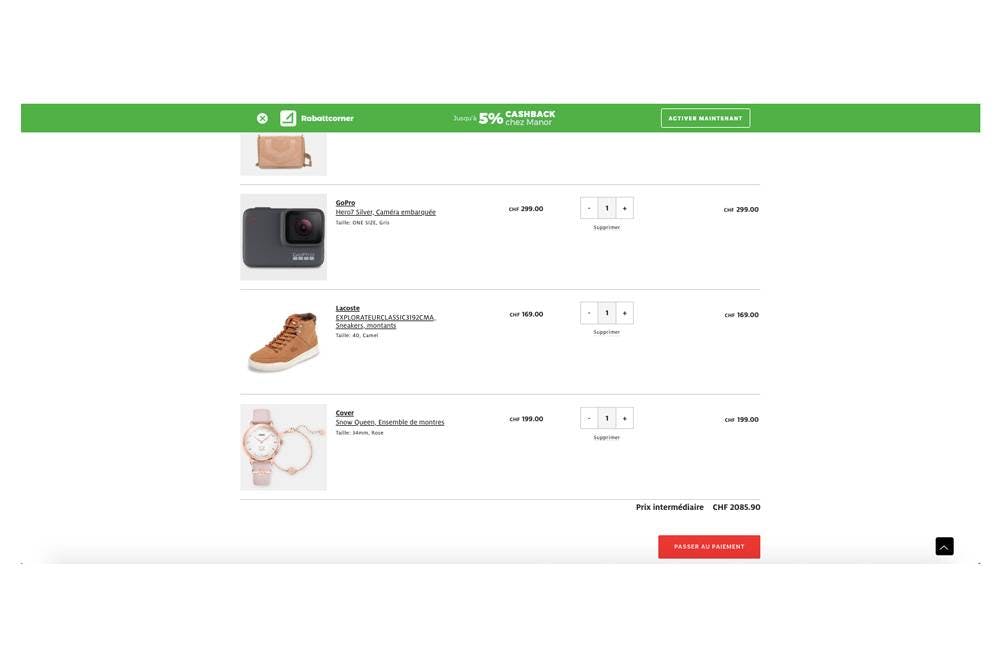Open the Snow Queen watch product link
The width and height of the screenshot is (1000, 667).
tap(390, 422)
